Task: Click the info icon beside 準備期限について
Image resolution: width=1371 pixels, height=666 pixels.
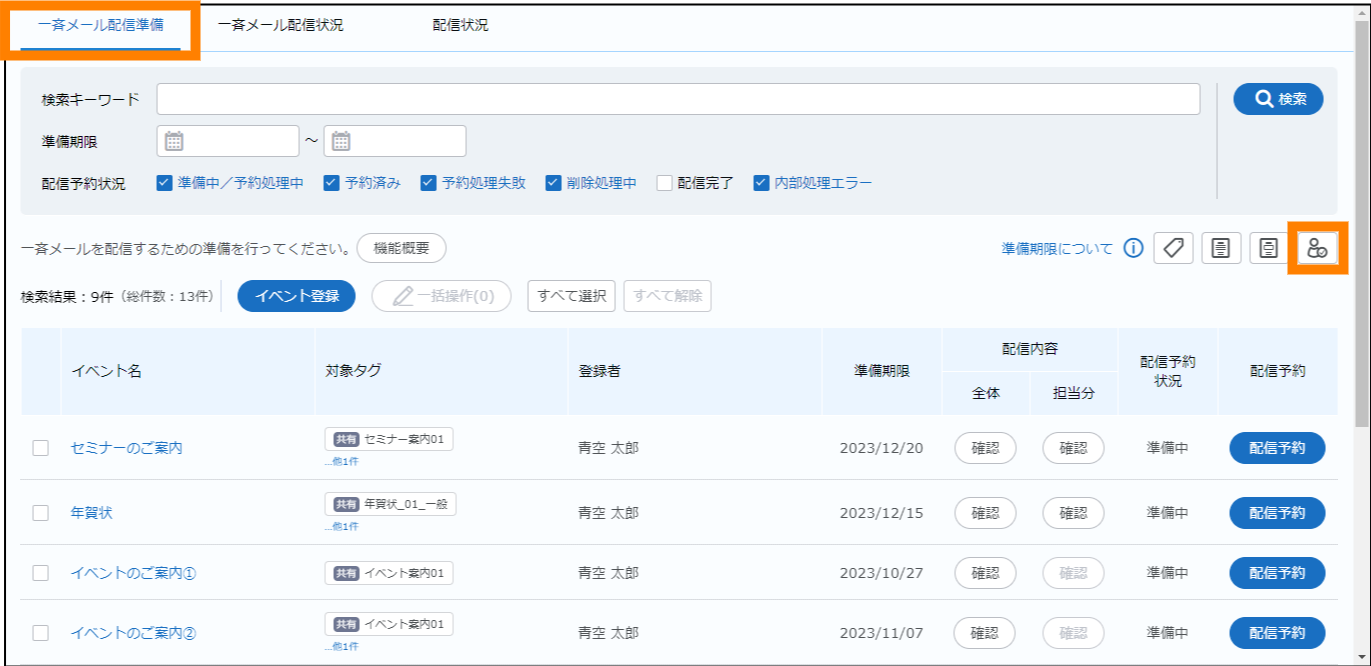Action: pos(1133,248)
